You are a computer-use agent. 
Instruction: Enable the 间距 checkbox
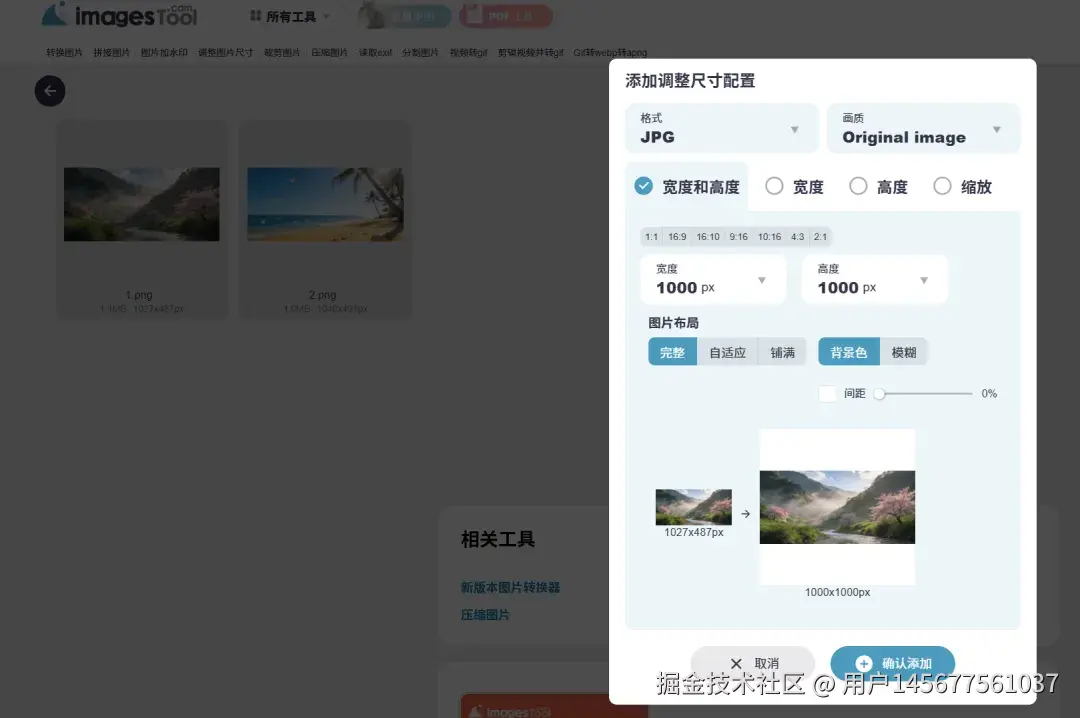828,393
